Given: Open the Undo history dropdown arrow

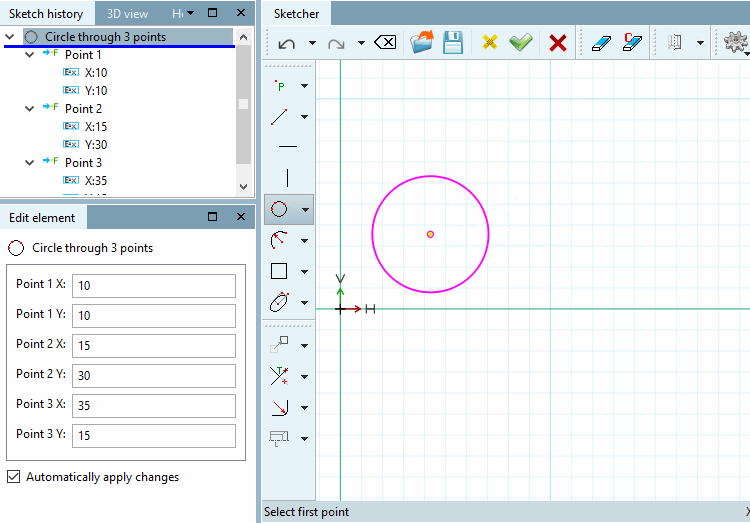Looking at the screenshot, I should point(312,43).
